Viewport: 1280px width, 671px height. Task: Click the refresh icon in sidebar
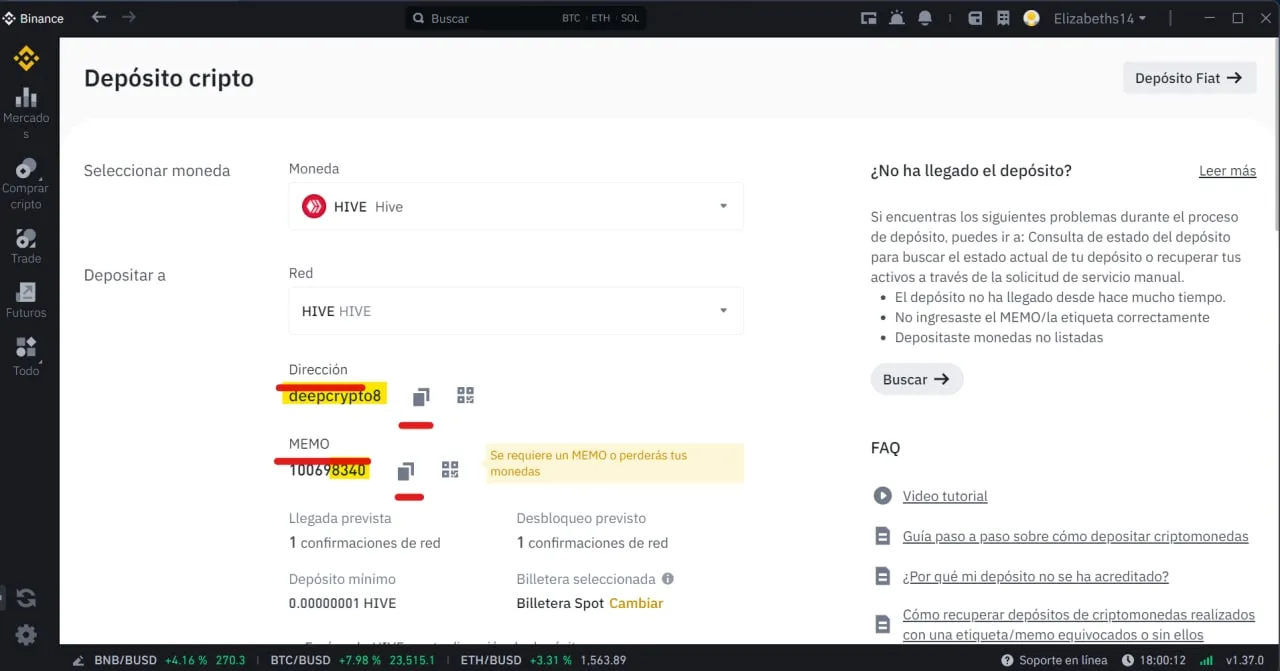pyautogui.click(x=26, y=598)
